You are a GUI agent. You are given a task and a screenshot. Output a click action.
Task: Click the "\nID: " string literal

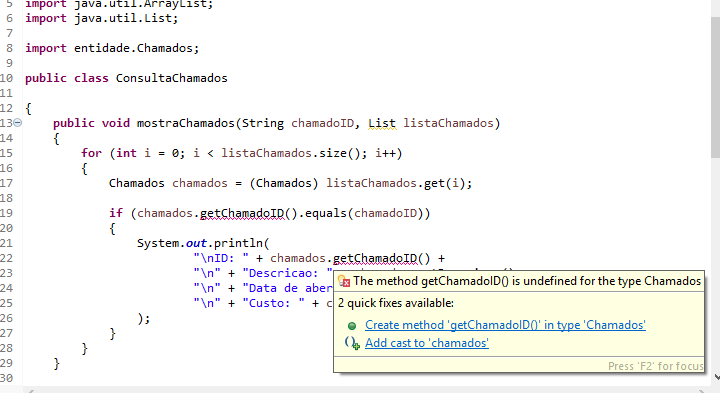pyautogui.click(x=221, y=258)
